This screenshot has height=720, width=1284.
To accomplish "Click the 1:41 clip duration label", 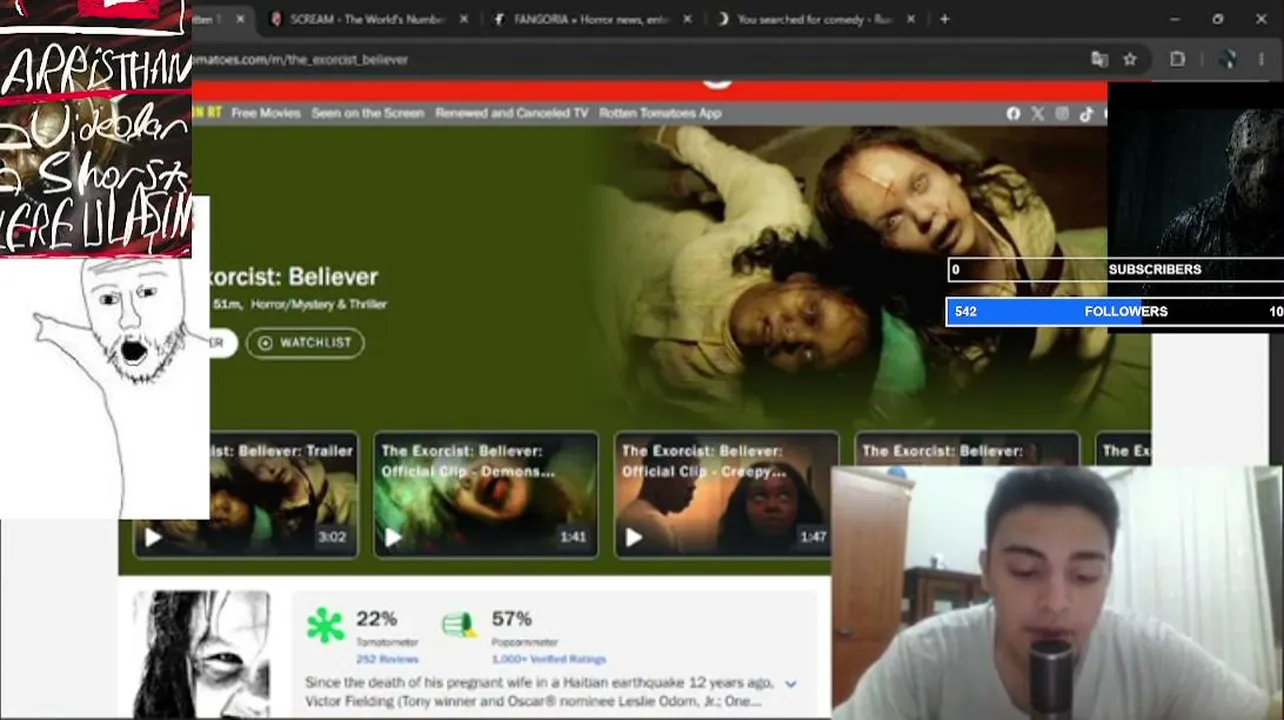I will (573, 537).
